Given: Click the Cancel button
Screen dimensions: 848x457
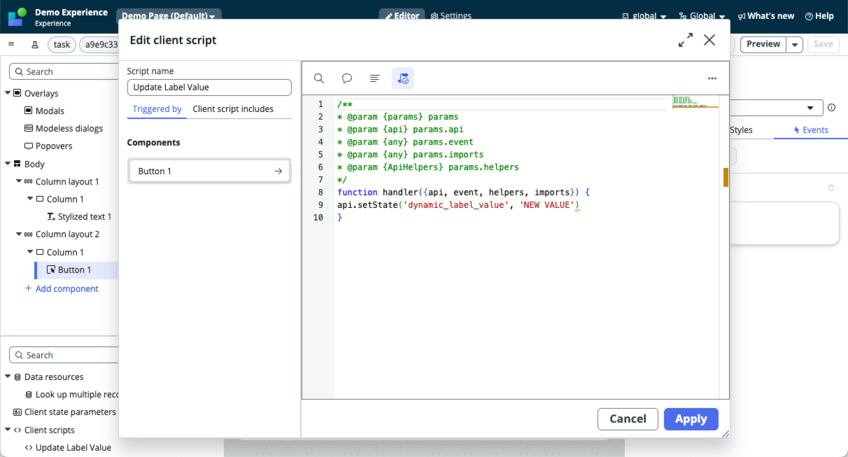Looking at the screenshot, I should click(627, 419).
